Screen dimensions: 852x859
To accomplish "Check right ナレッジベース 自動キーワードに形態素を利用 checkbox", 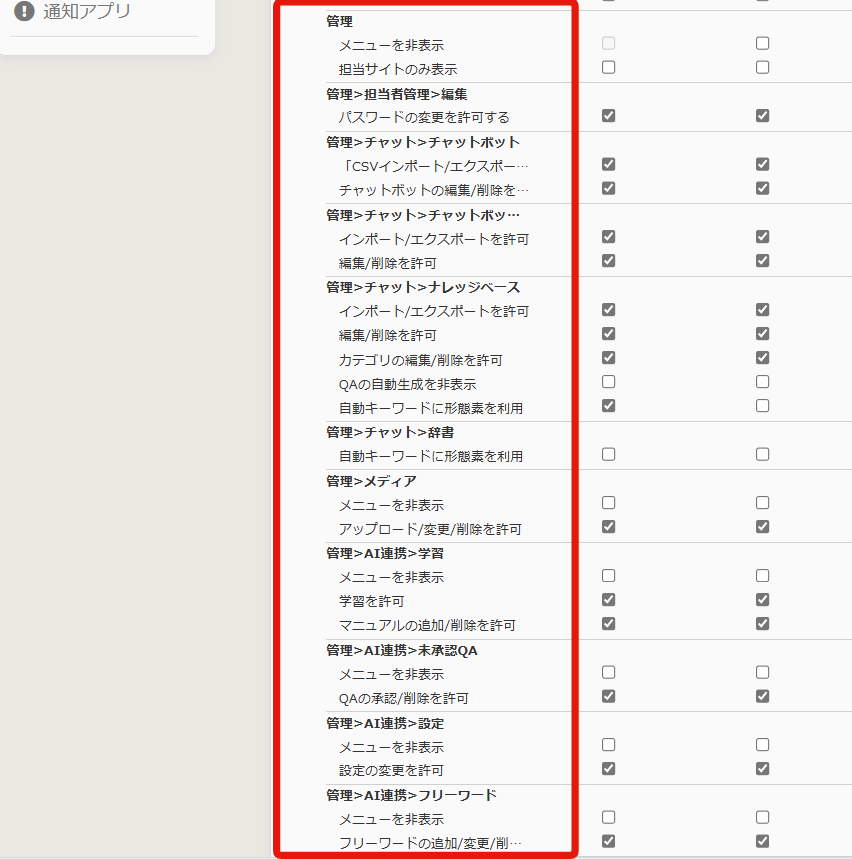I will click(x=762, y=406).
